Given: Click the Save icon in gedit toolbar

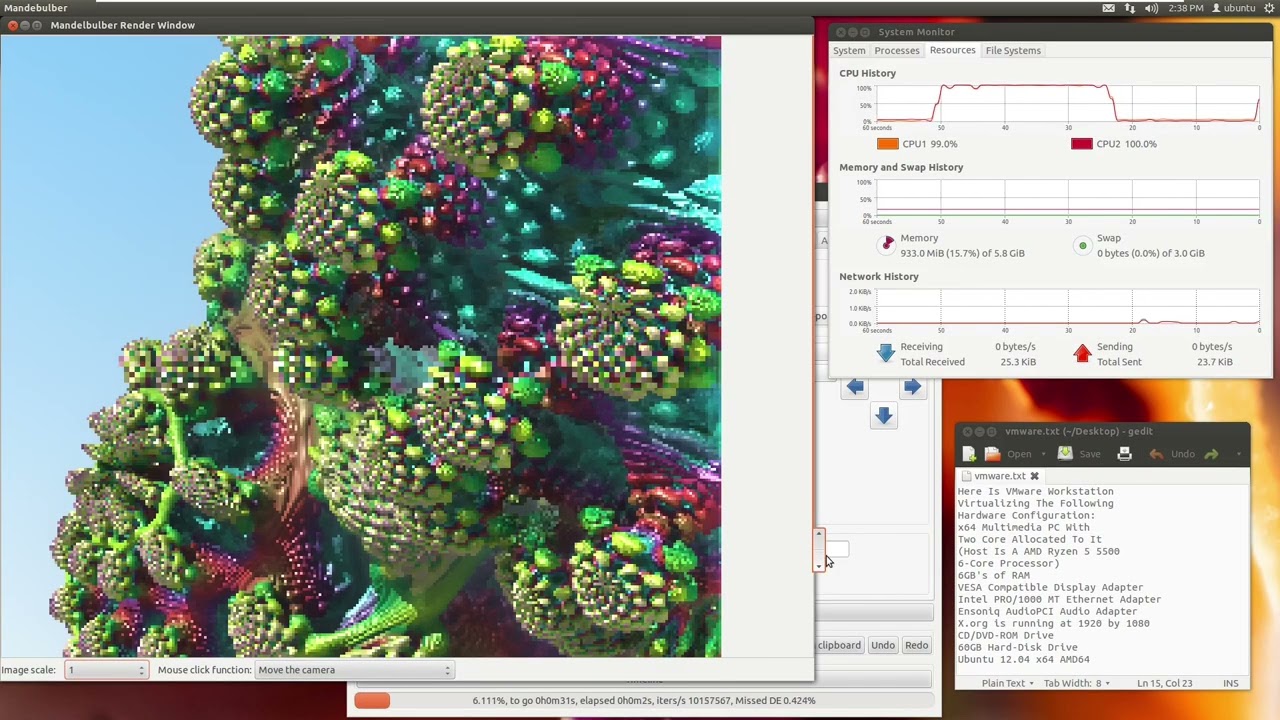Looking at the screenshot, I should (1065, 454).
